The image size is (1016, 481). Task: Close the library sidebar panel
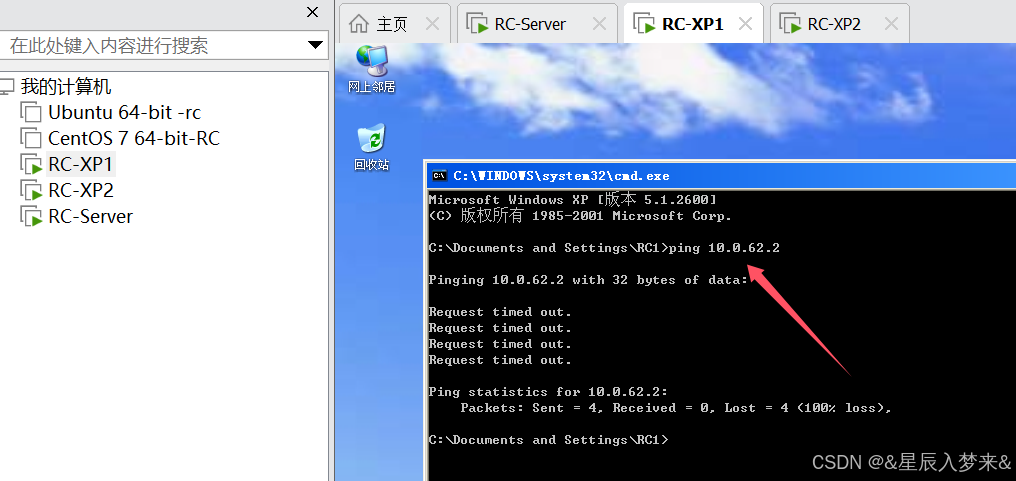click(x=312, y=12)
